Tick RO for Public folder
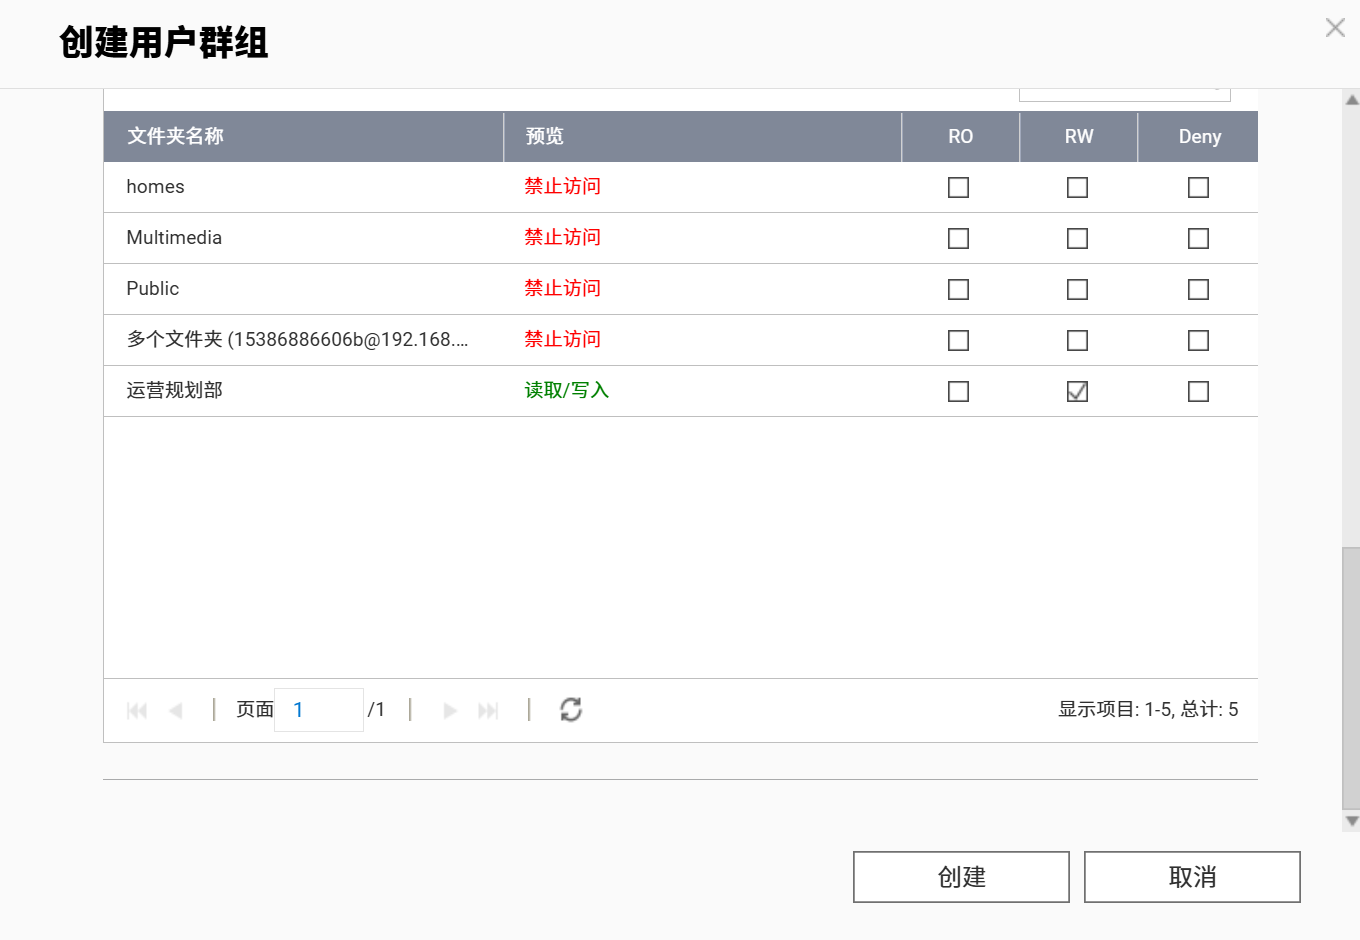This screenshot has height=940, width=1360. pyautogui.click(x=958, y=289)
